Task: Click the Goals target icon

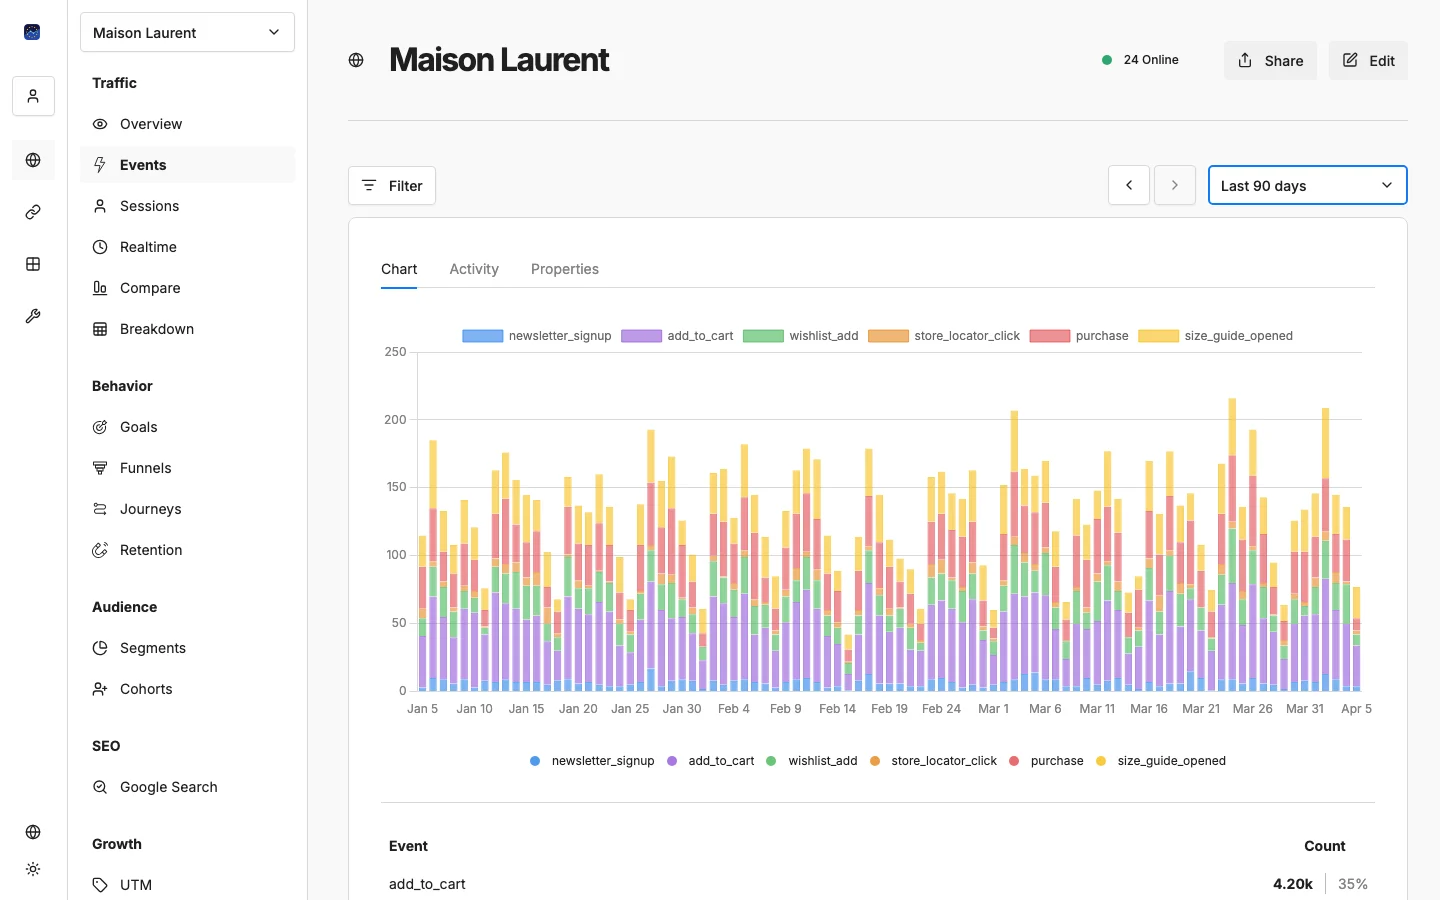Action: coord(100,427)
